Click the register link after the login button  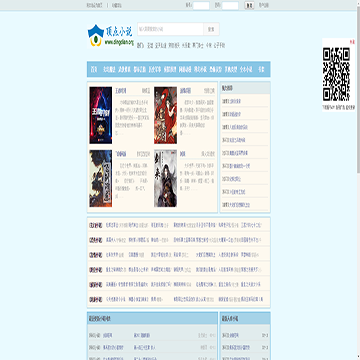click(264, 5)
